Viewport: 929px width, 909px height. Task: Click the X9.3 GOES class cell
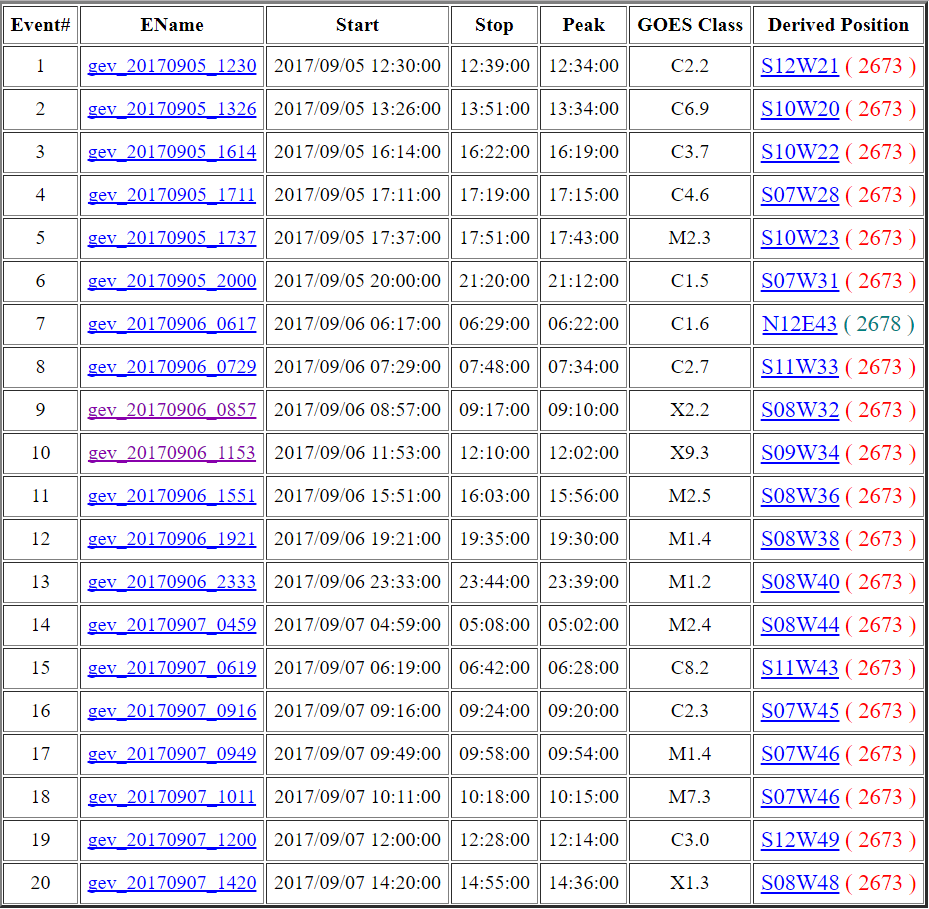point(690,453)
